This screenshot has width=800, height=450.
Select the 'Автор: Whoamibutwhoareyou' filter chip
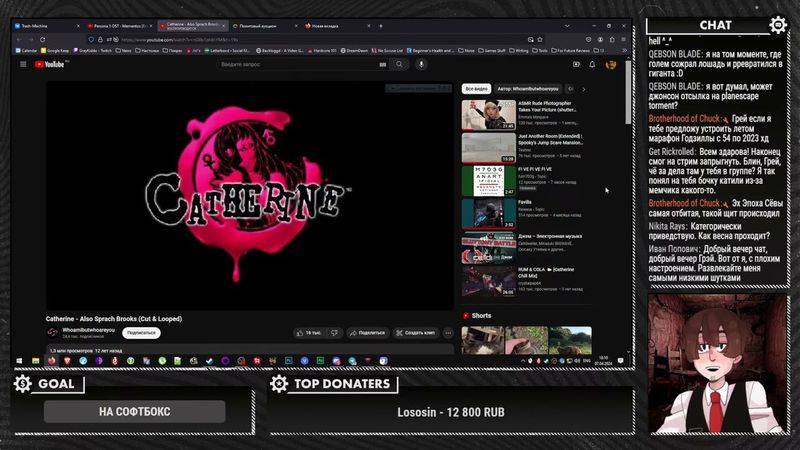click(x=527, y=89)
